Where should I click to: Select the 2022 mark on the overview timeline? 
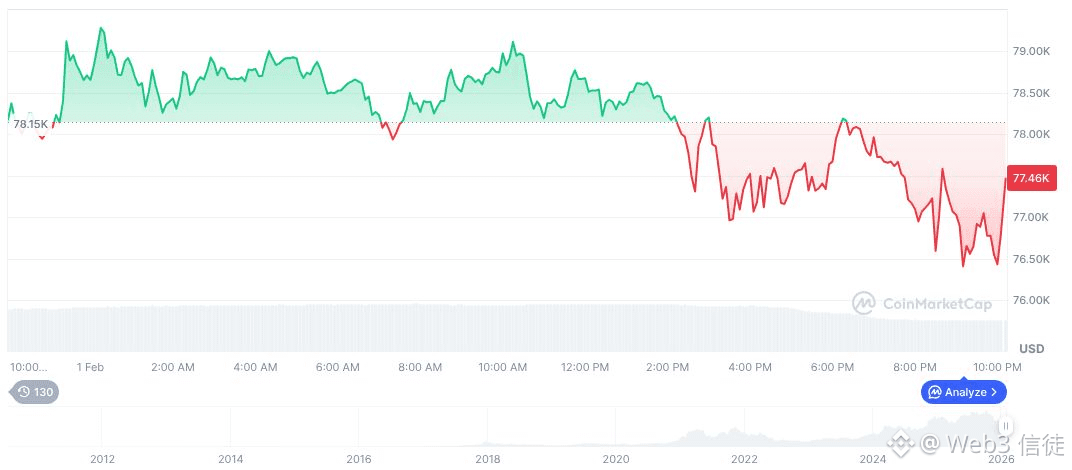click(x=744, y=459)
